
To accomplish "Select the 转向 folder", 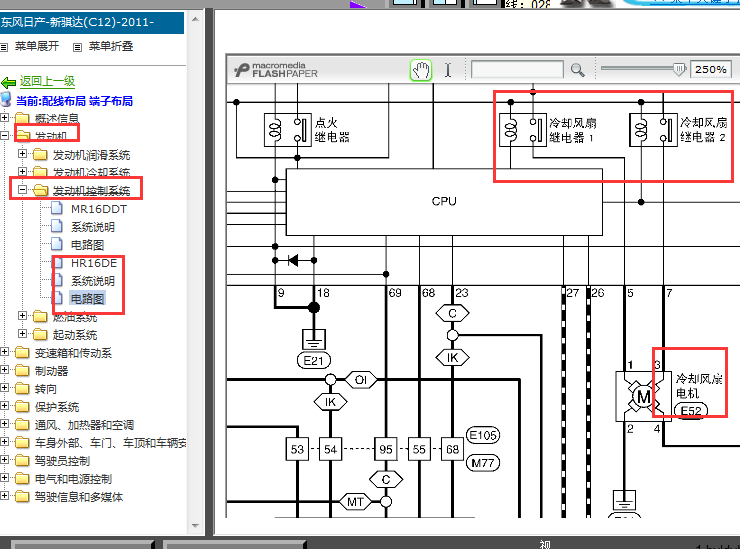I will pos(46,389).
